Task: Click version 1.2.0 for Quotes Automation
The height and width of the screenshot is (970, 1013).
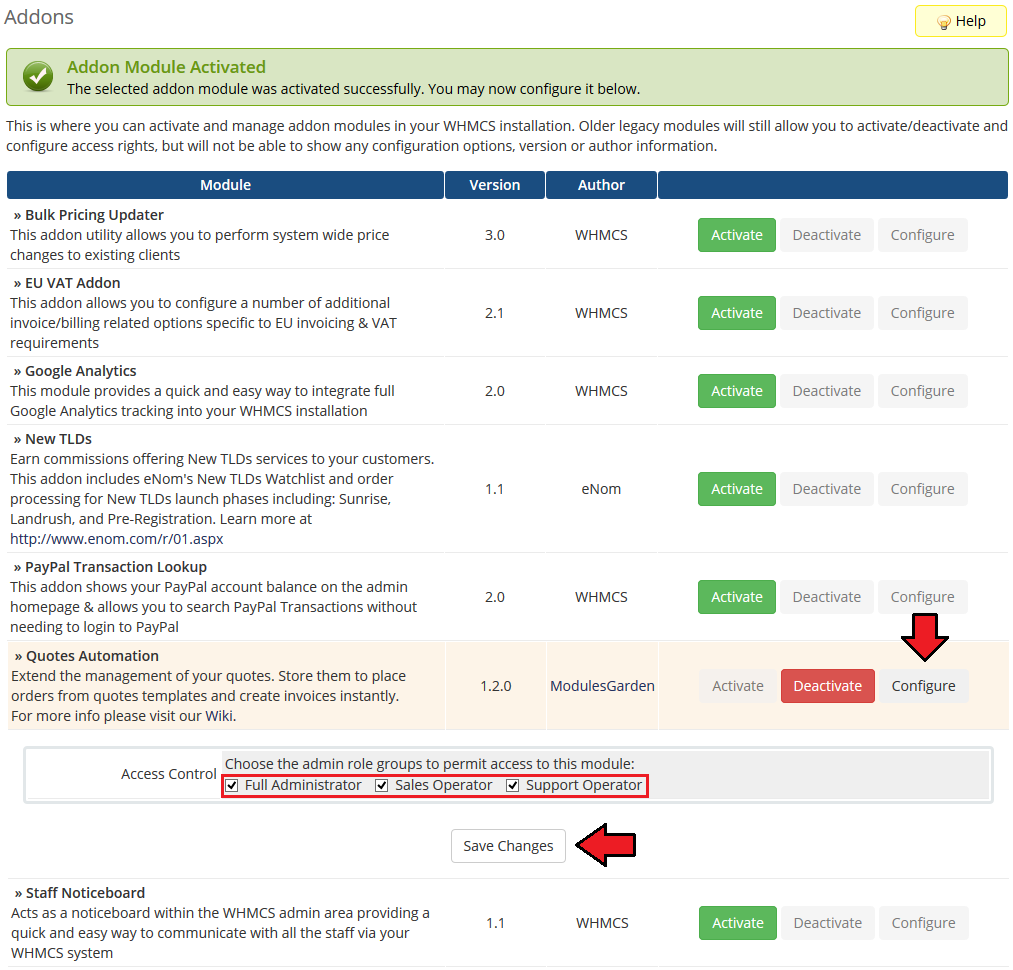Action: click(496, 686)
